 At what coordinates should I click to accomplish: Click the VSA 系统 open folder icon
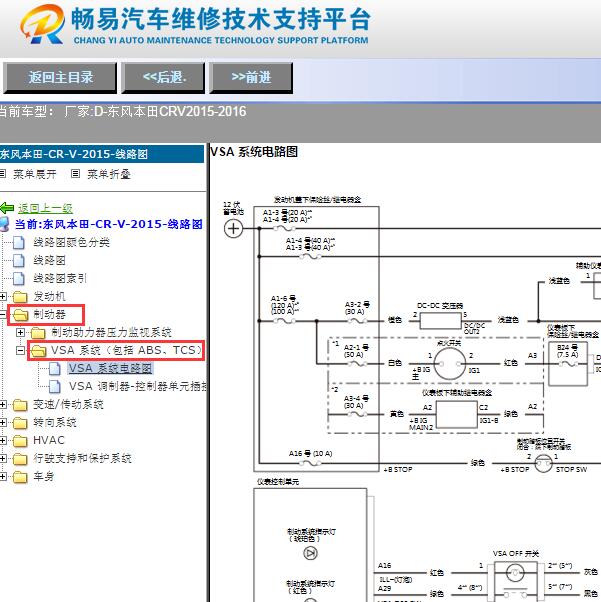click(39, 351)
